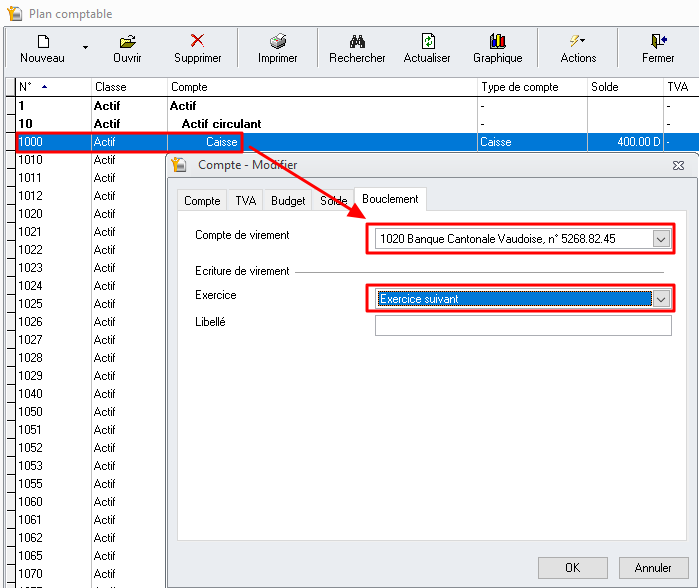Click the Nouveau toolbar icon
Image resolution: width=699 pixels, height=588 pixels.
(42, 42)
